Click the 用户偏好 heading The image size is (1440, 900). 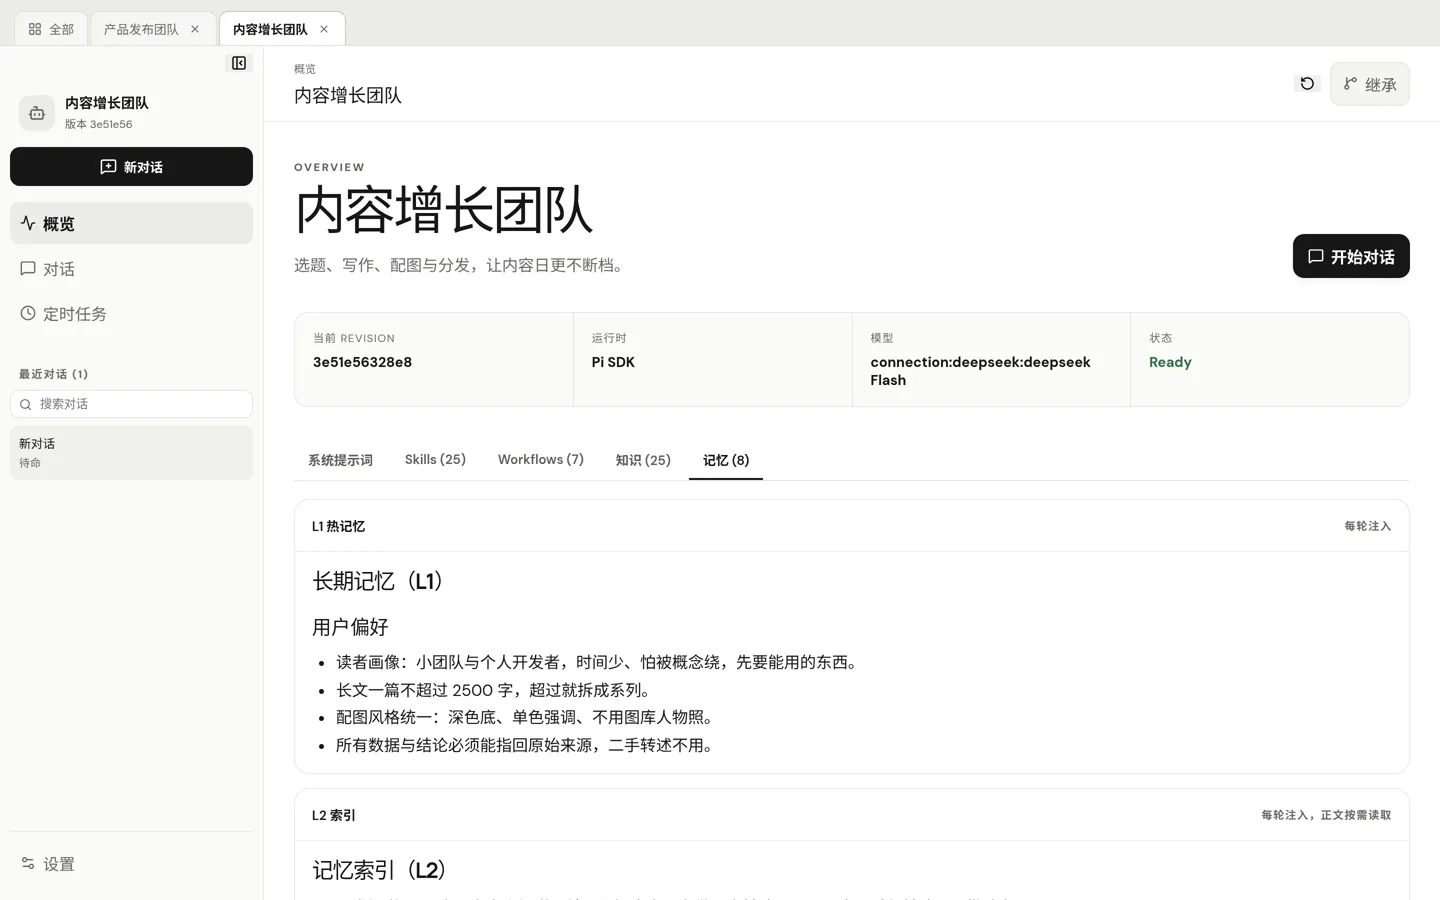tap(350, 627)
